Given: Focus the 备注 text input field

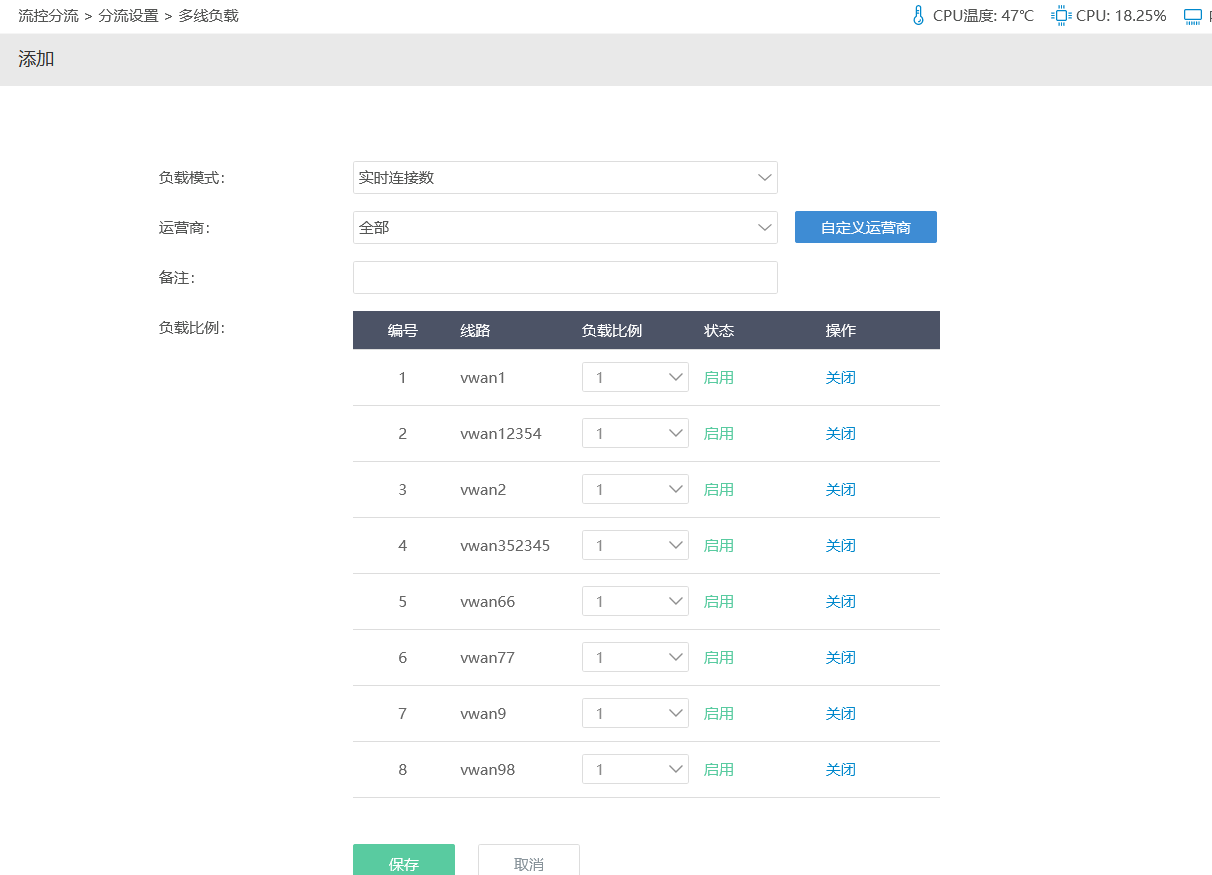Looking at the screenshot, I should click(x=565, y=278).
